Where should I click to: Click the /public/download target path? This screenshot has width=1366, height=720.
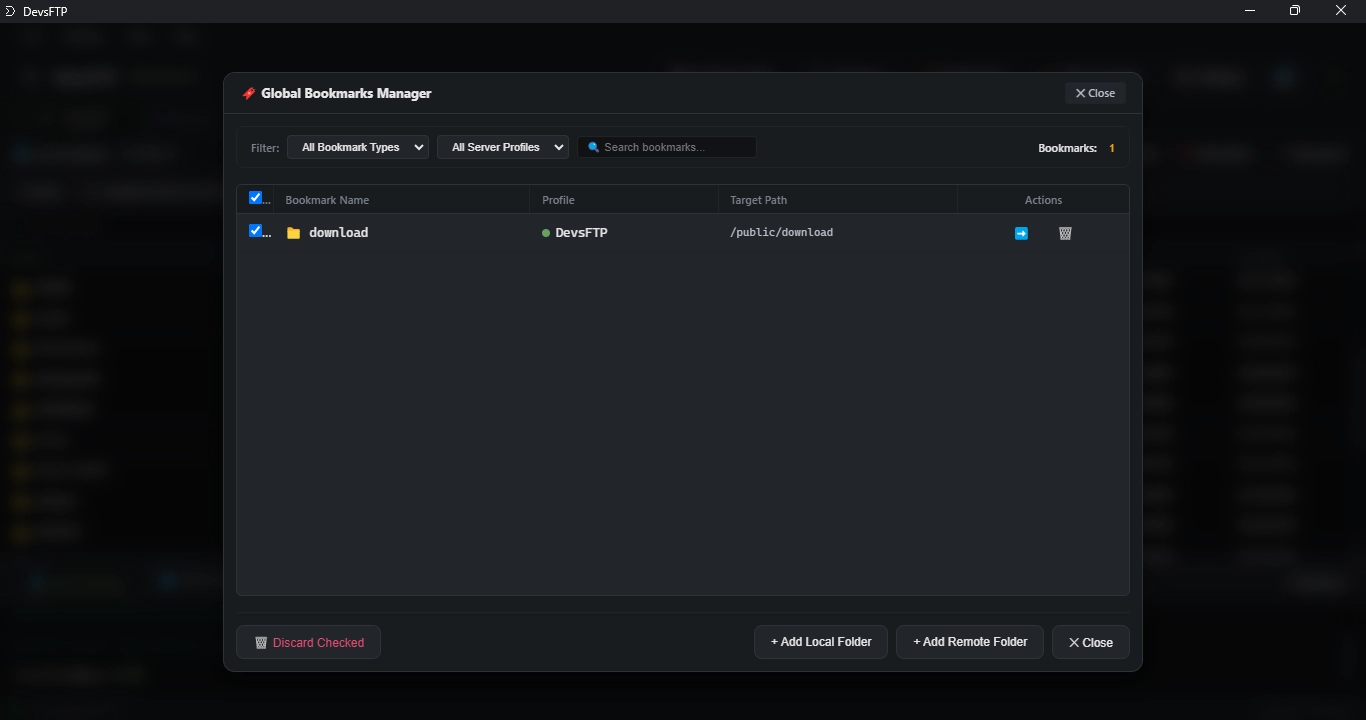coord(782,232)
